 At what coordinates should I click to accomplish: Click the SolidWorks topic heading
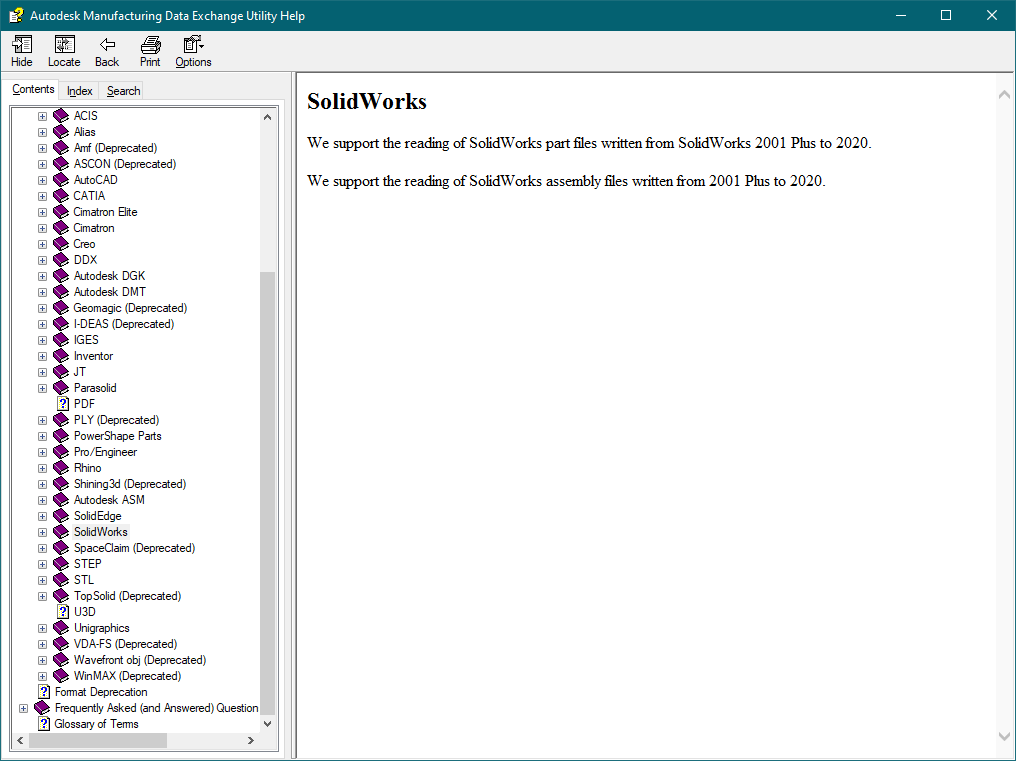click(x=367, y=101)
